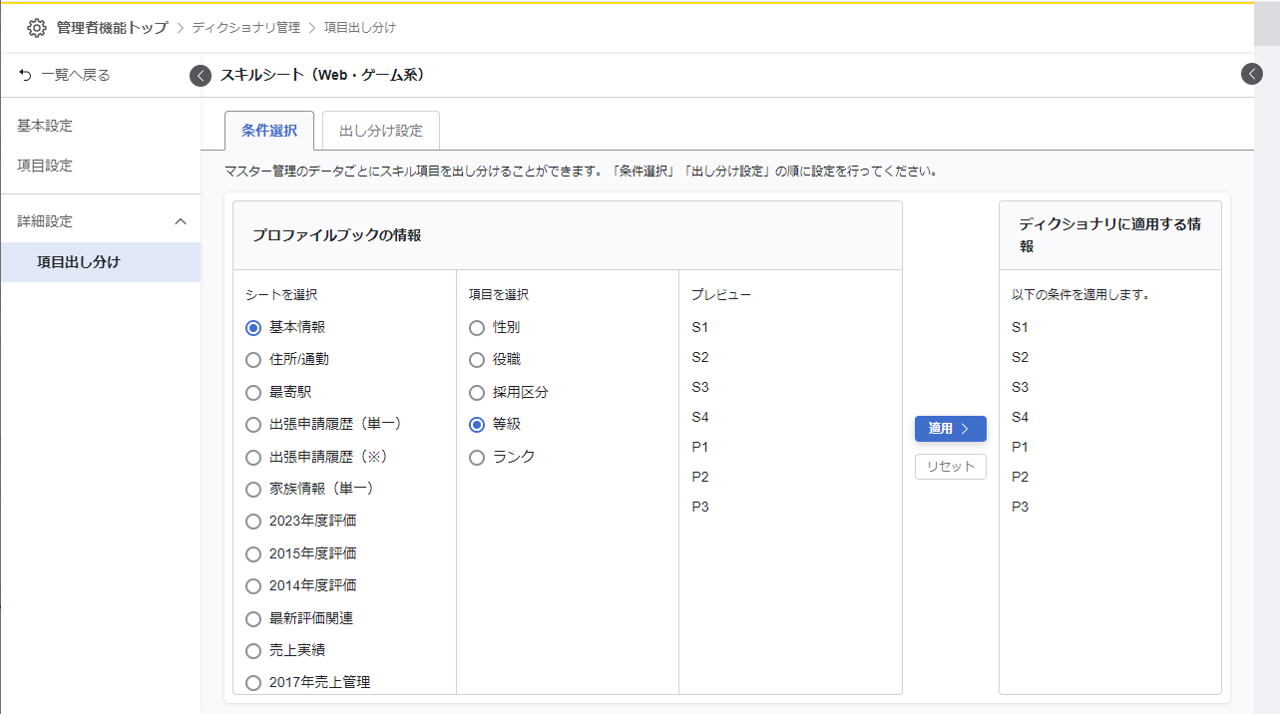1280x714 pixels.
Task: Click S4 in the プレビュー list
Action: (x=700, y=417)
